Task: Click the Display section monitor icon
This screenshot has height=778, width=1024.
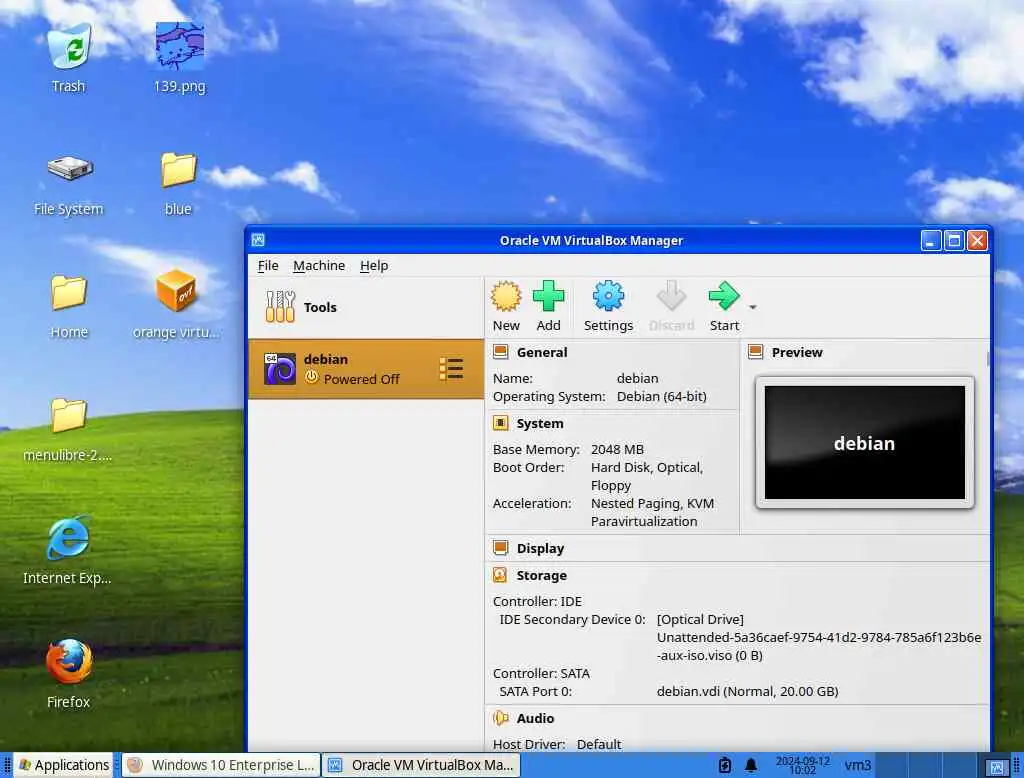Action: click(x=501, y=548)
